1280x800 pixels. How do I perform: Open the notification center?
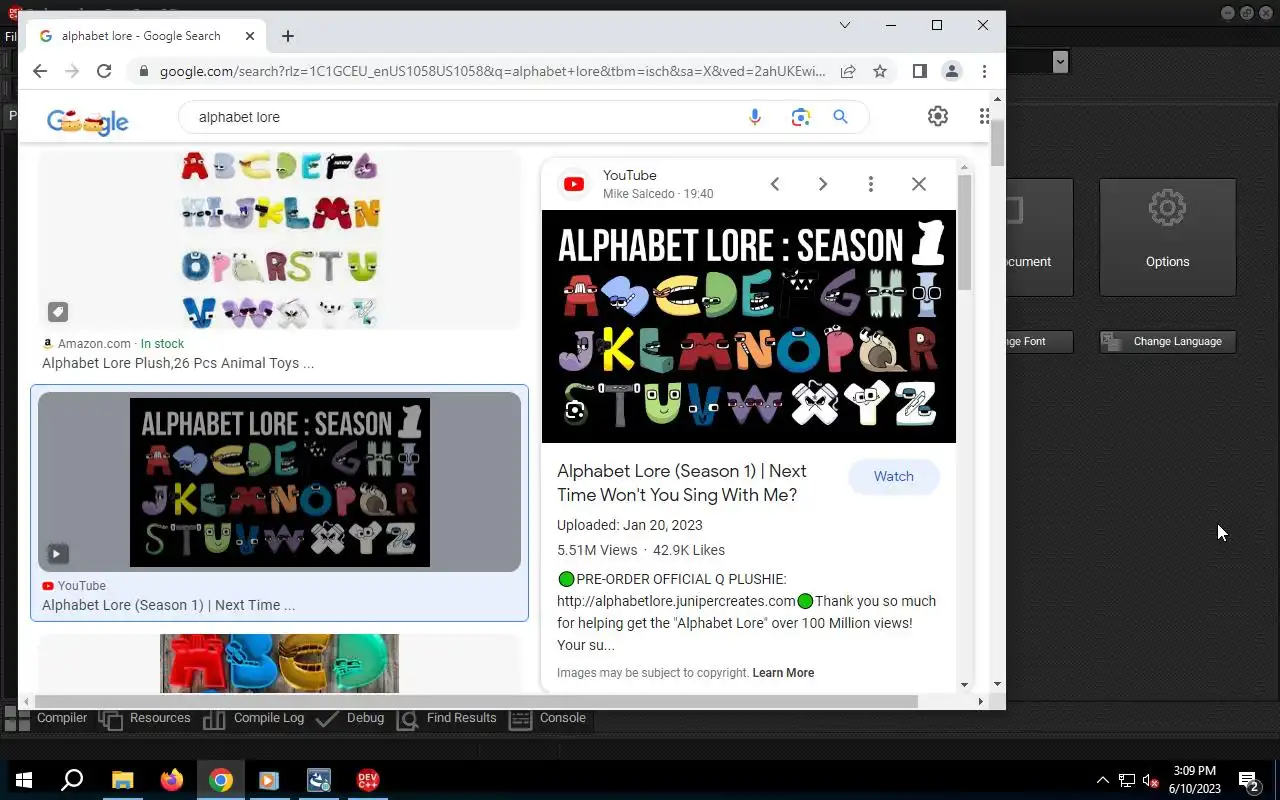click(1249, 780)
